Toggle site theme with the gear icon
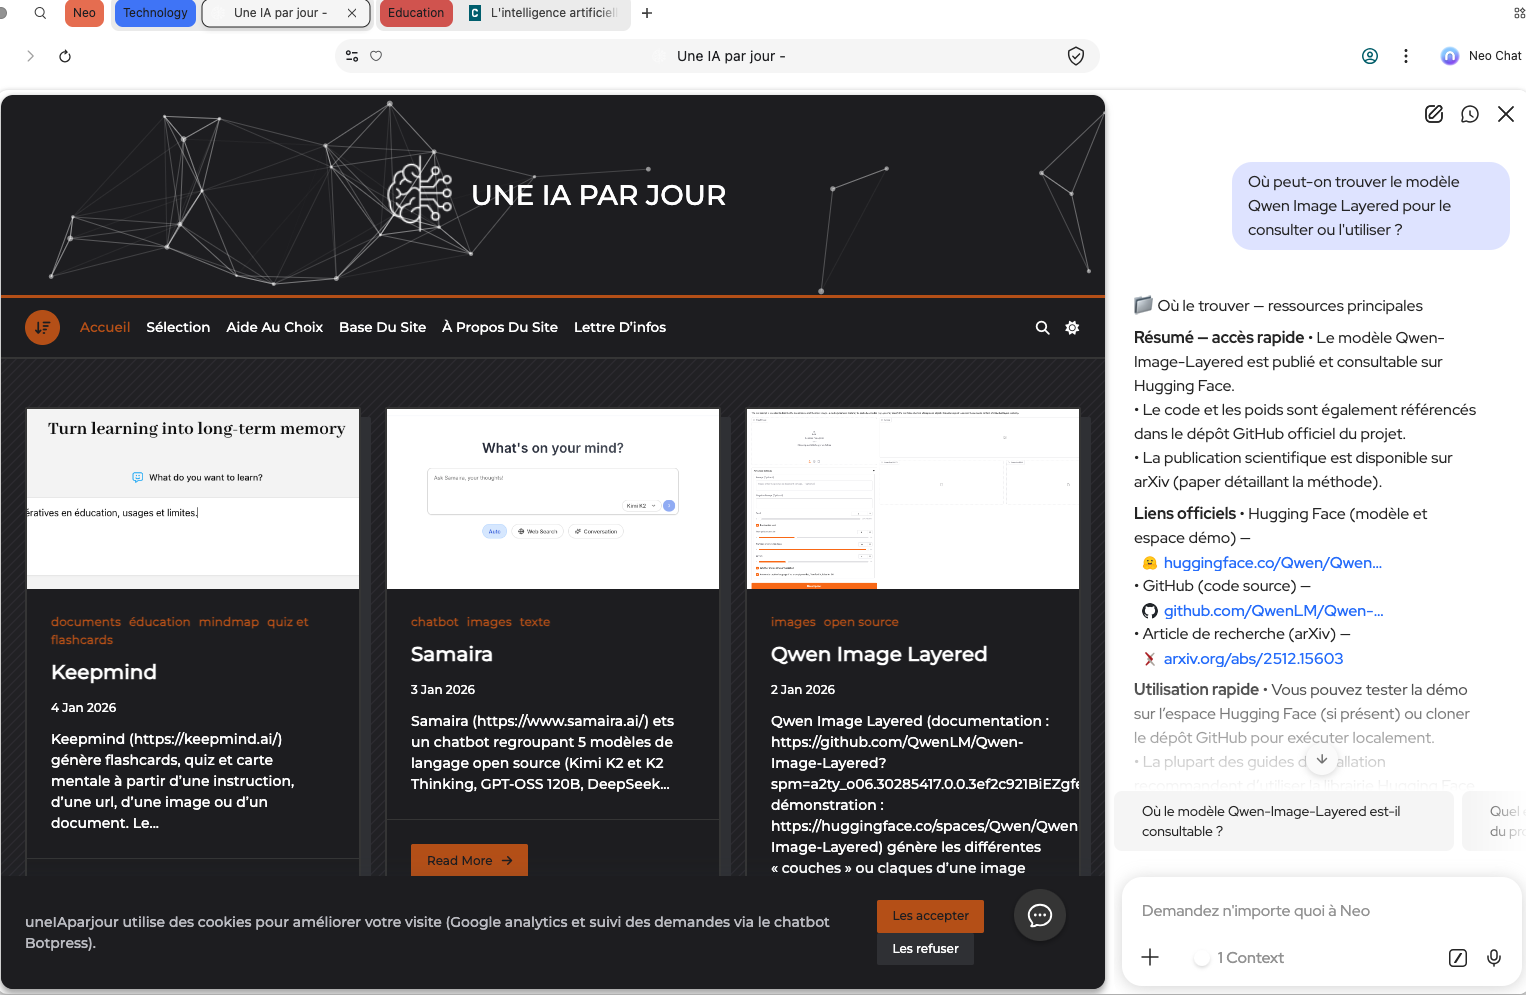The image size is (1526, 995). [x=1072, y=328]
